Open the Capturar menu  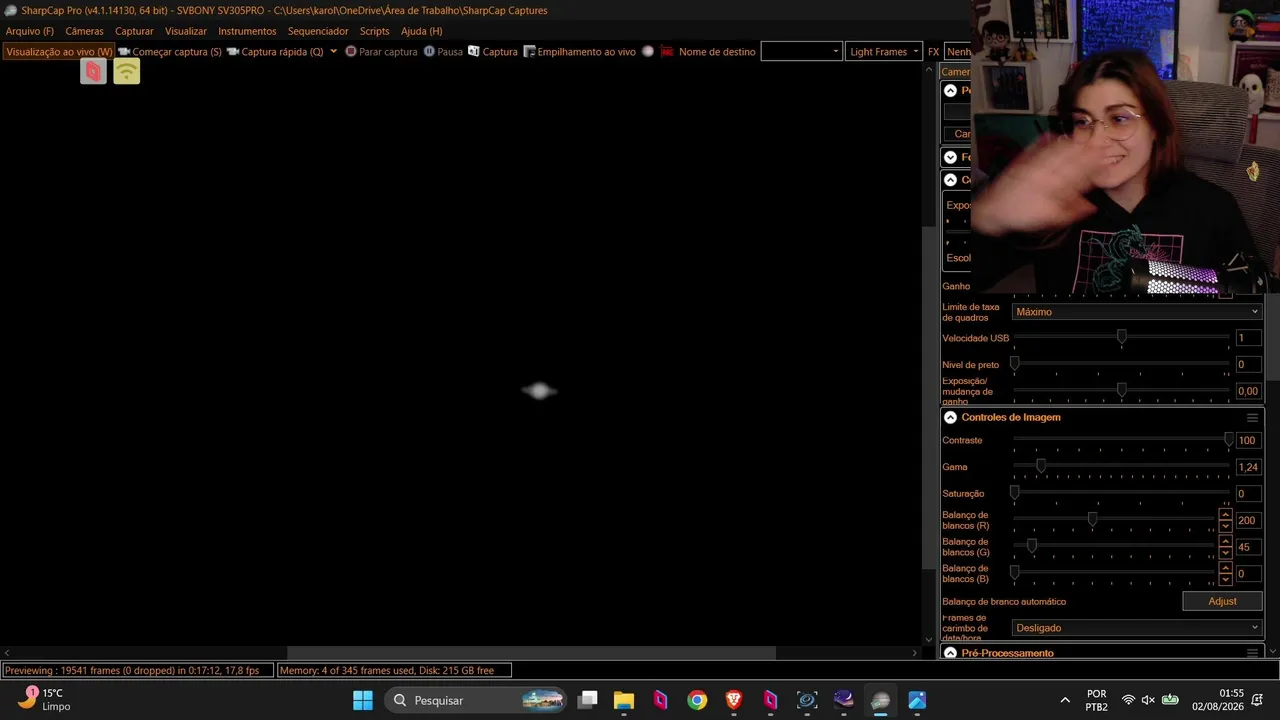tap(134, 31)
